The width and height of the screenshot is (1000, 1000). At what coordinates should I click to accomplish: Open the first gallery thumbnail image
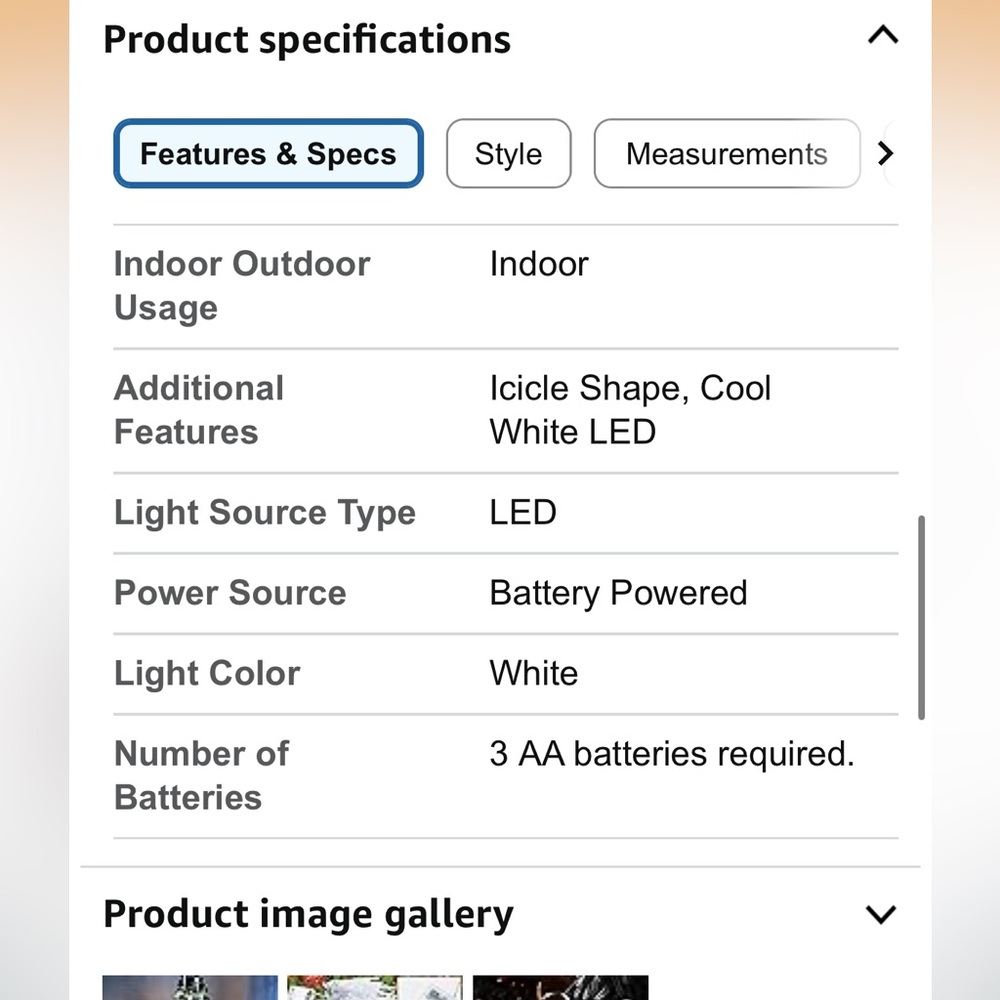[190, 987]
